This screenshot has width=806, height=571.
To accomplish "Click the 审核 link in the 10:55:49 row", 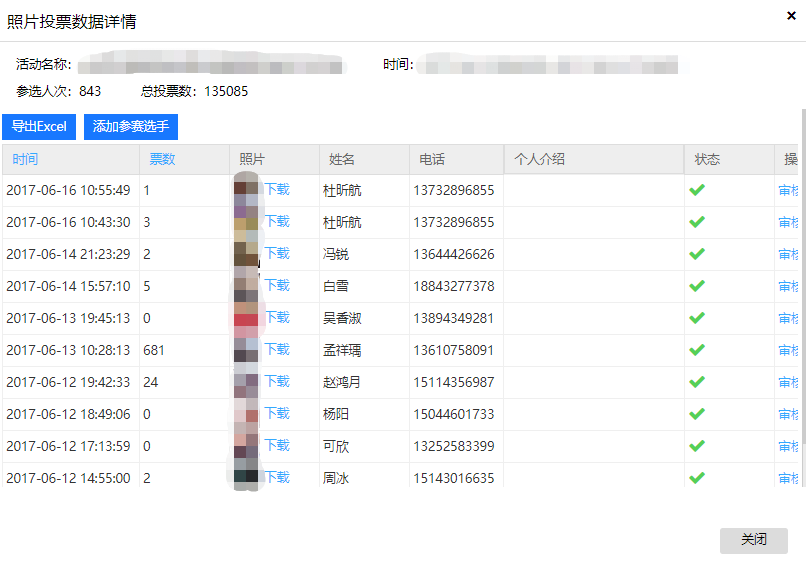I will (x=788, y=190).
